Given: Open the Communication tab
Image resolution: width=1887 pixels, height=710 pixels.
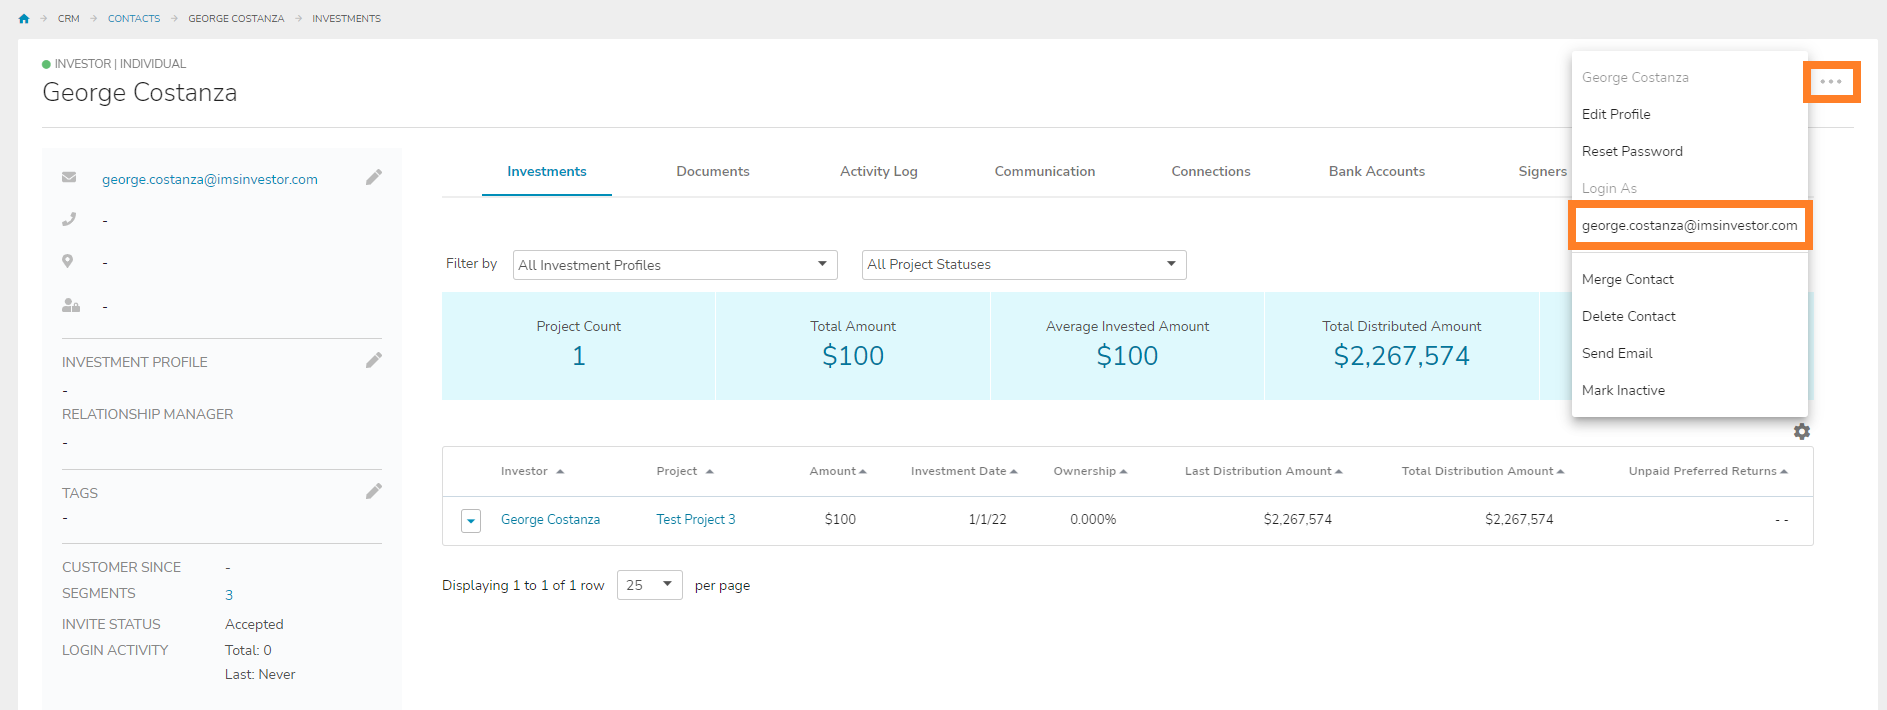Looking at the screenshot, I should click(x=1045, y=172).
